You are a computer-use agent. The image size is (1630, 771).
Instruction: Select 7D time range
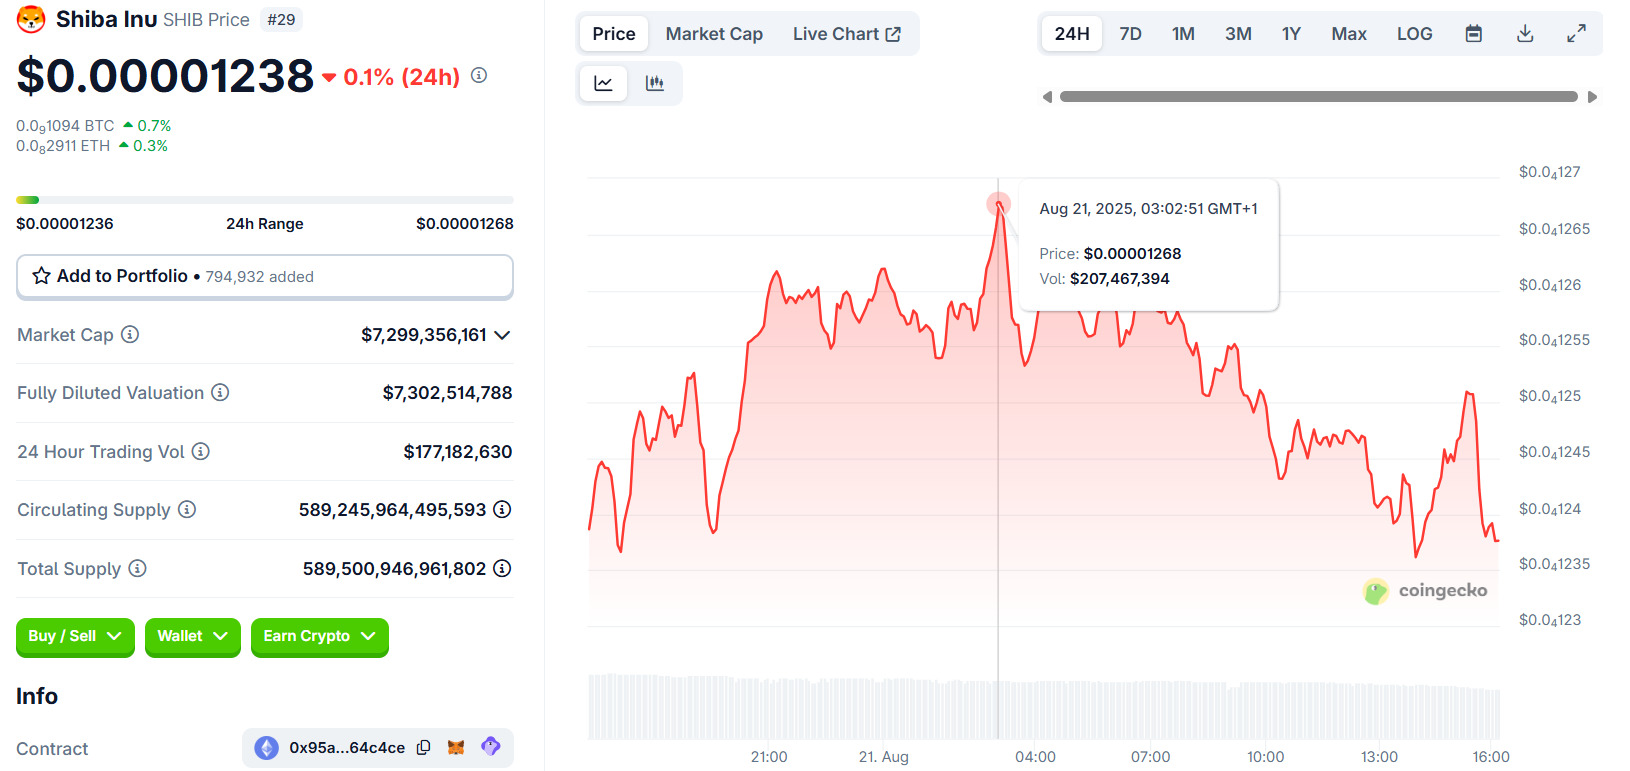pos(1130,34)
